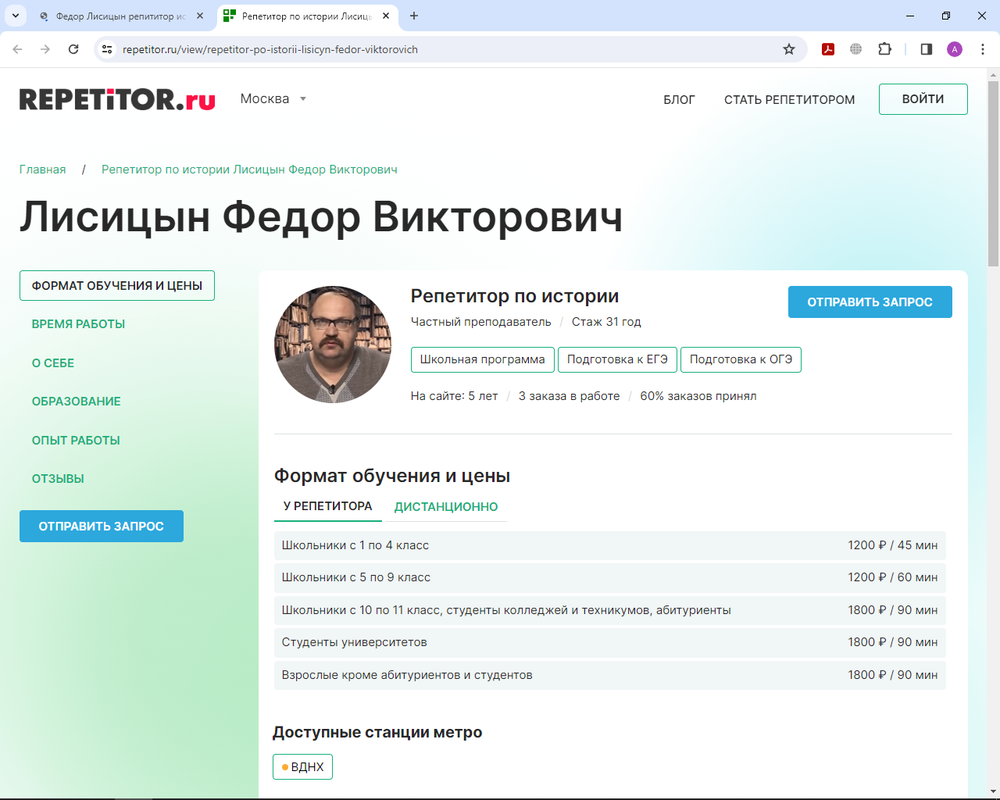1000x800 pixels.
Task: Open Chrome three-dot menu
Action: pyautogui.click(x=982, y=49)
